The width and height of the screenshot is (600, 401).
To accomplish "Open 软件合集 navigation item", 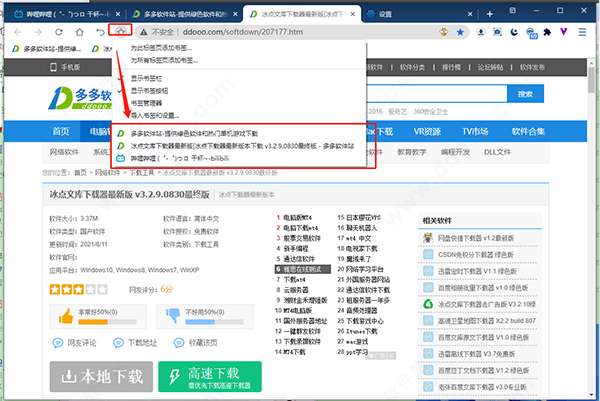I will click(x=528, y=132).
